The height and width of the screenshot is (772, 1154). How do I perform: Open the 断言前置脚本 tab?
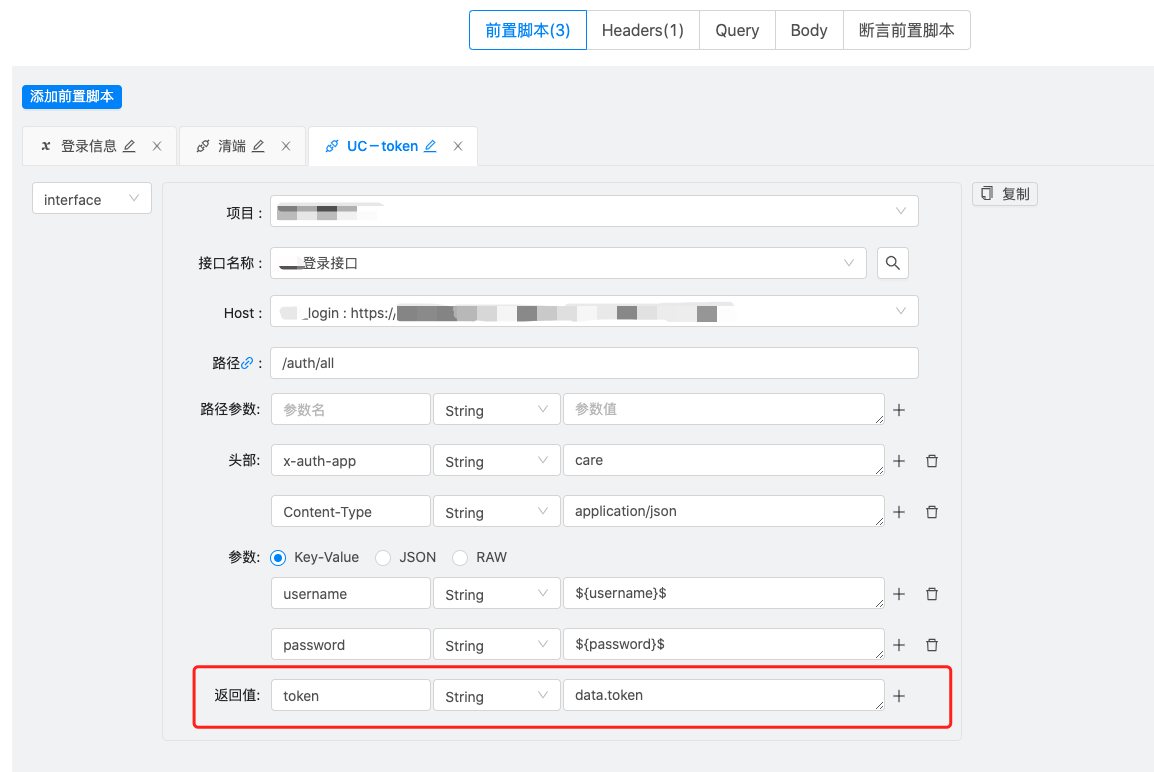click(906, 30)
